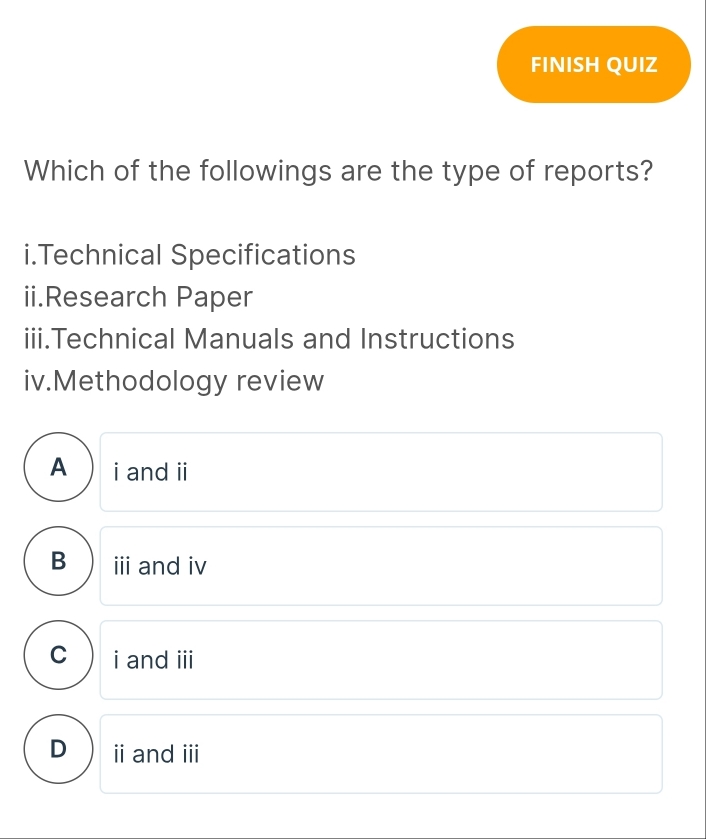Click the 'Methodology review' list item
Screen dimensions: 706x839
pyautogui.click(x=174, y=381)
